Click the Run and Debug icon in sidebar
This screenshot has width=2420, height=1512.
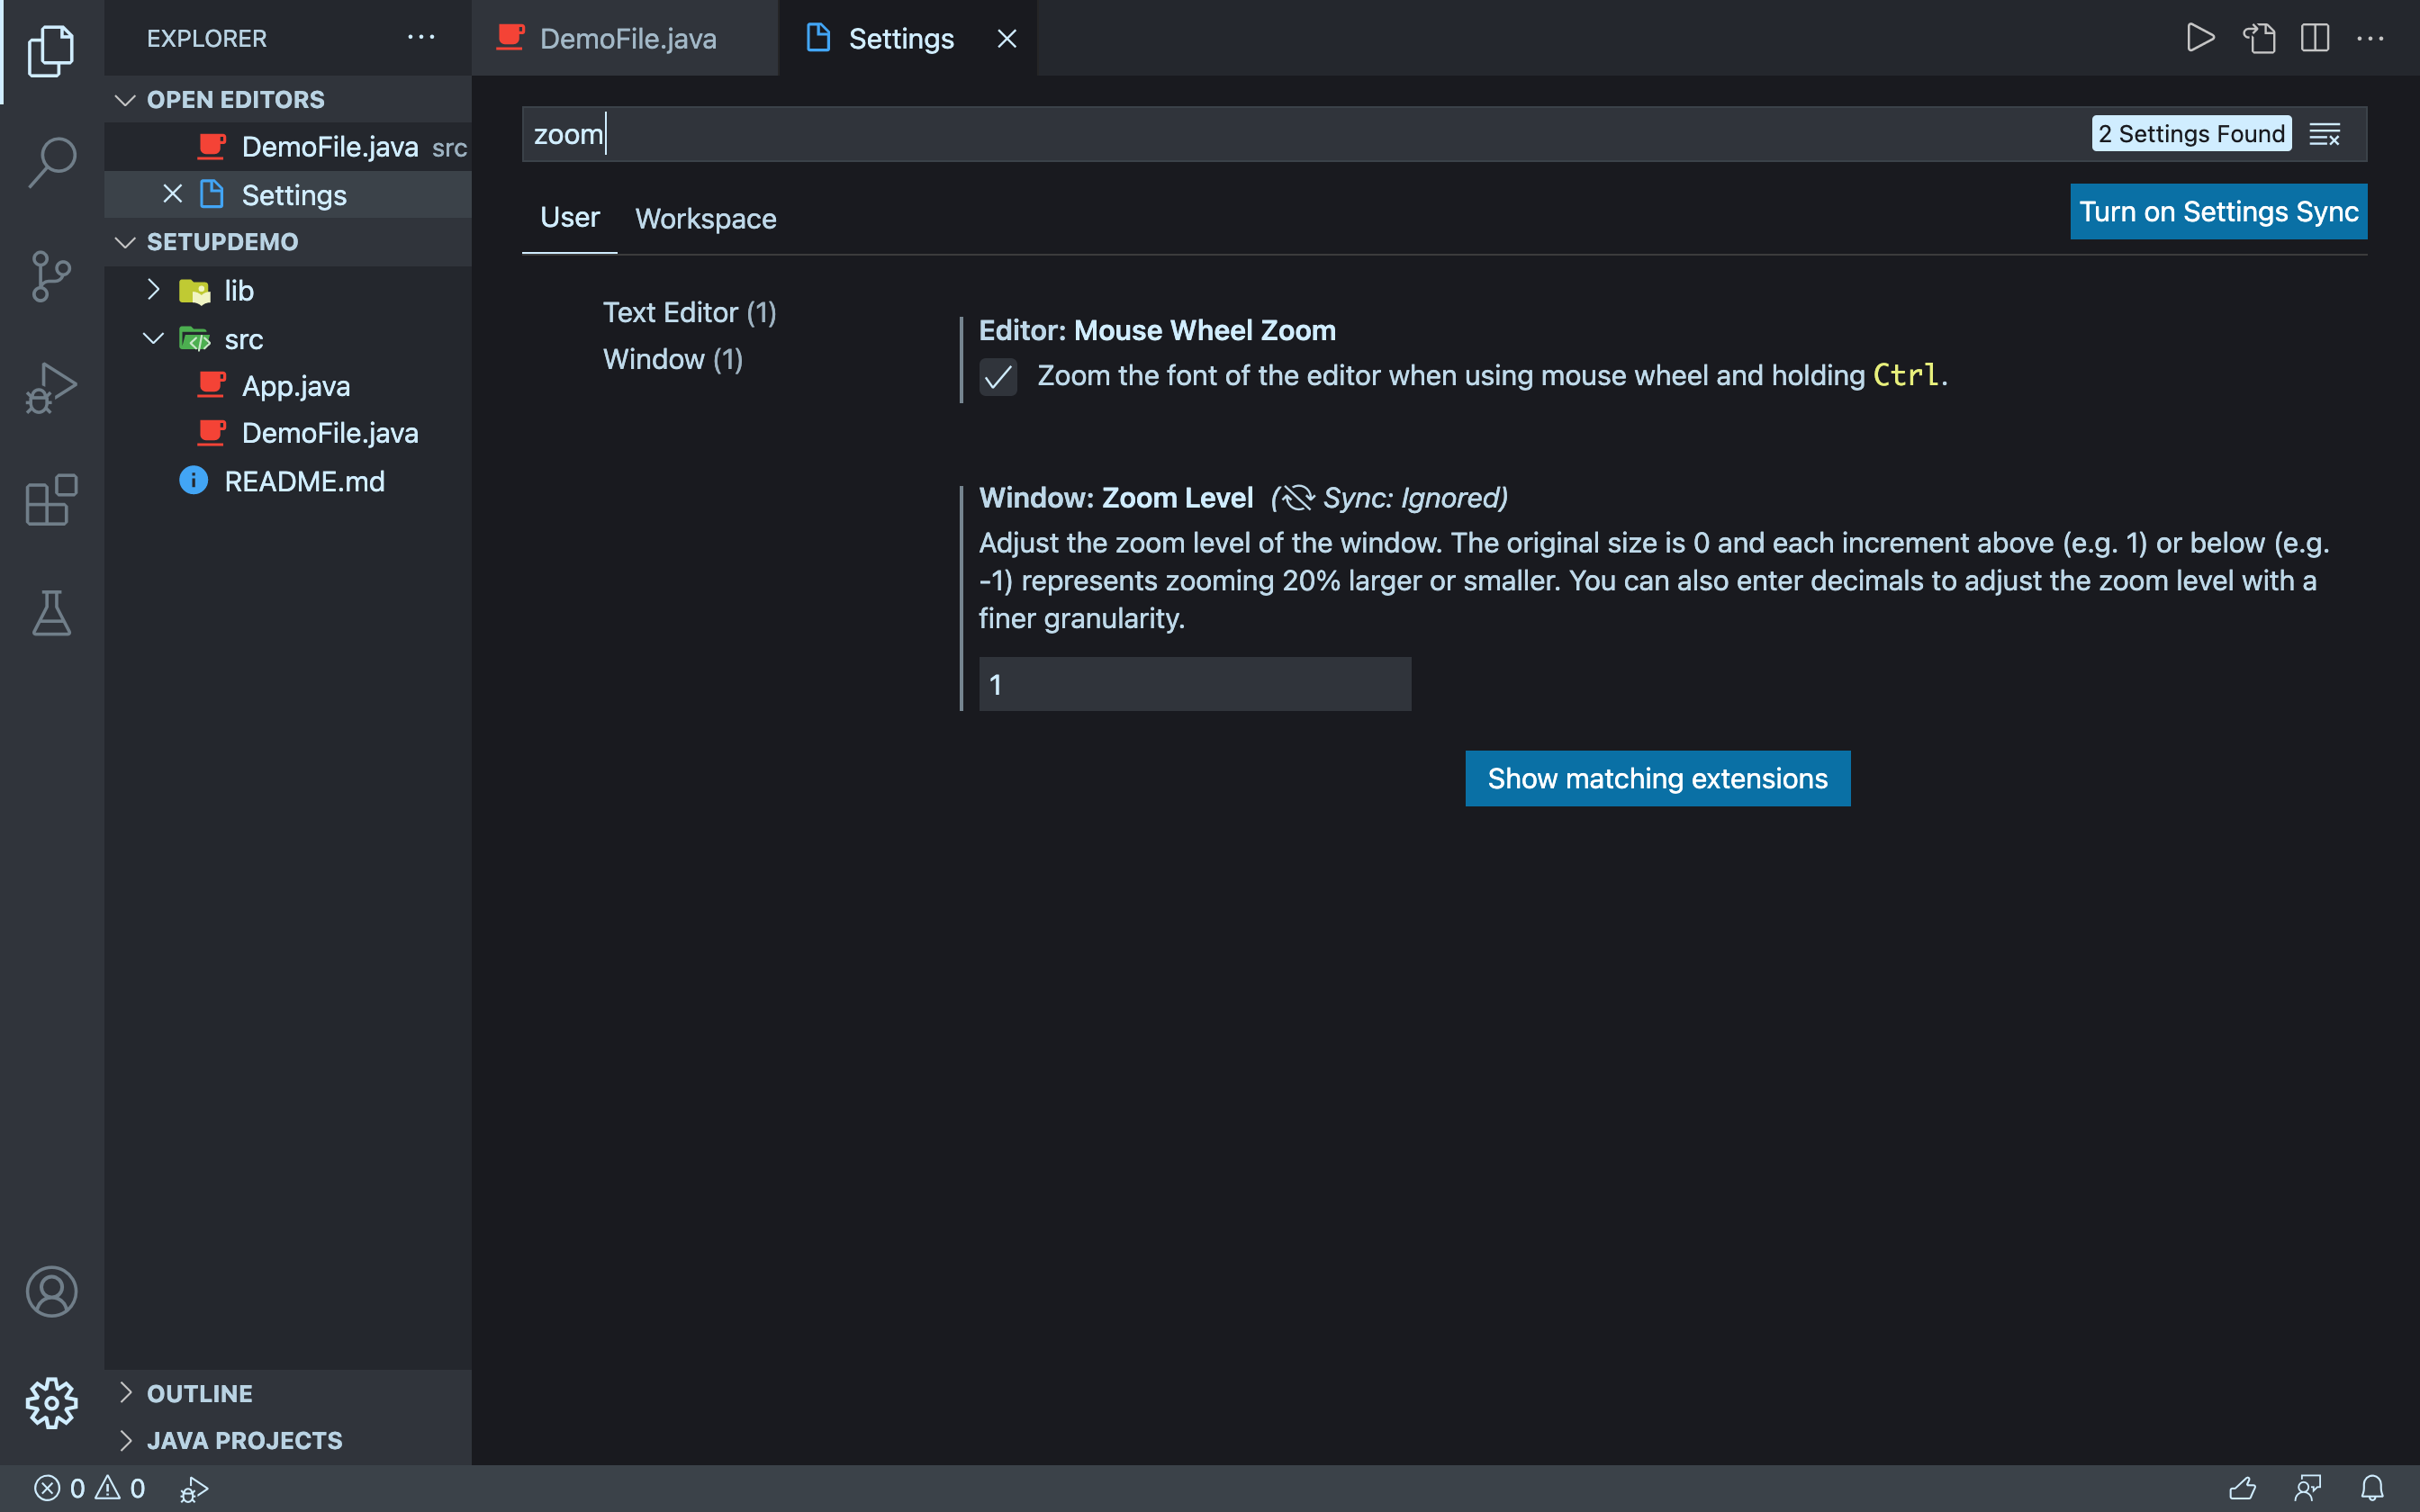52,385
